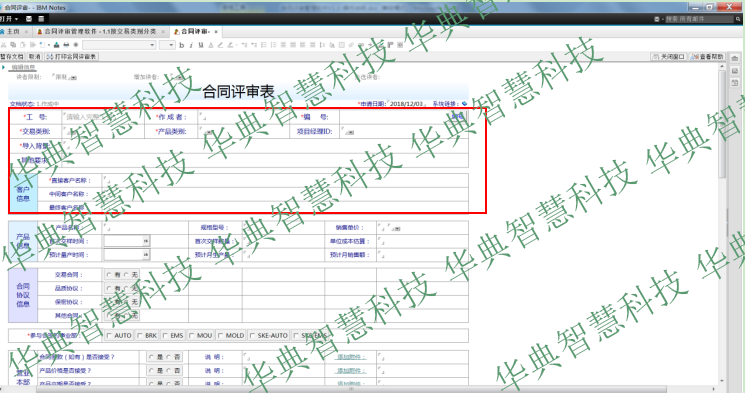Click the copy icon in toolbar
Viewport: 745px width, 393px height.
click(13, 45)
